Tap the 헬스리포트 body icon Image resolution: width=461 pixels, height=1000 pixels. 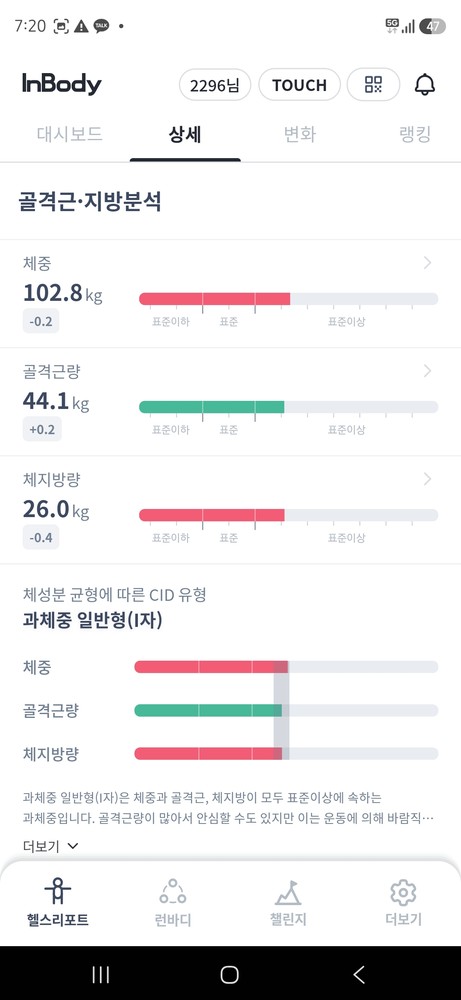coord(57,892)
